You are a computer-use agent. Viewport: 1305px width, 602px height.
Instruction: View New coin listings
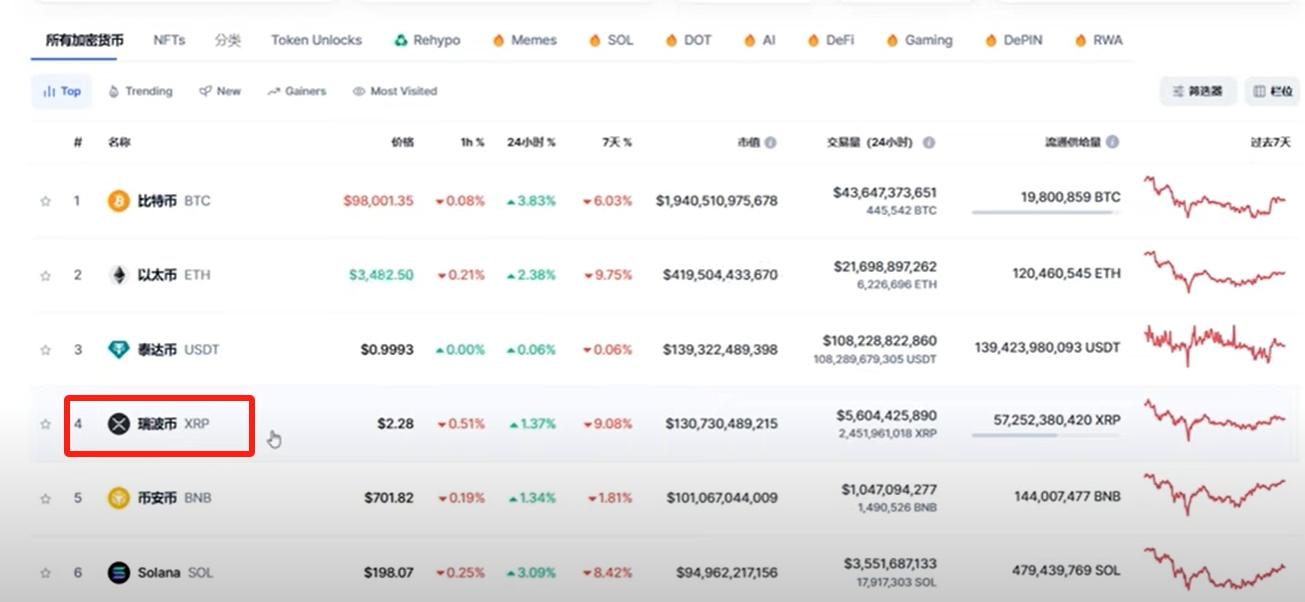220,91
